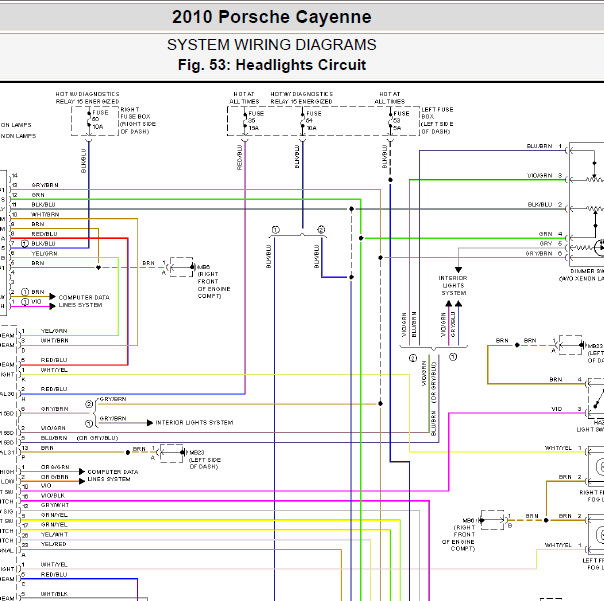Click the MB6 ground symbol

[493, 520]
